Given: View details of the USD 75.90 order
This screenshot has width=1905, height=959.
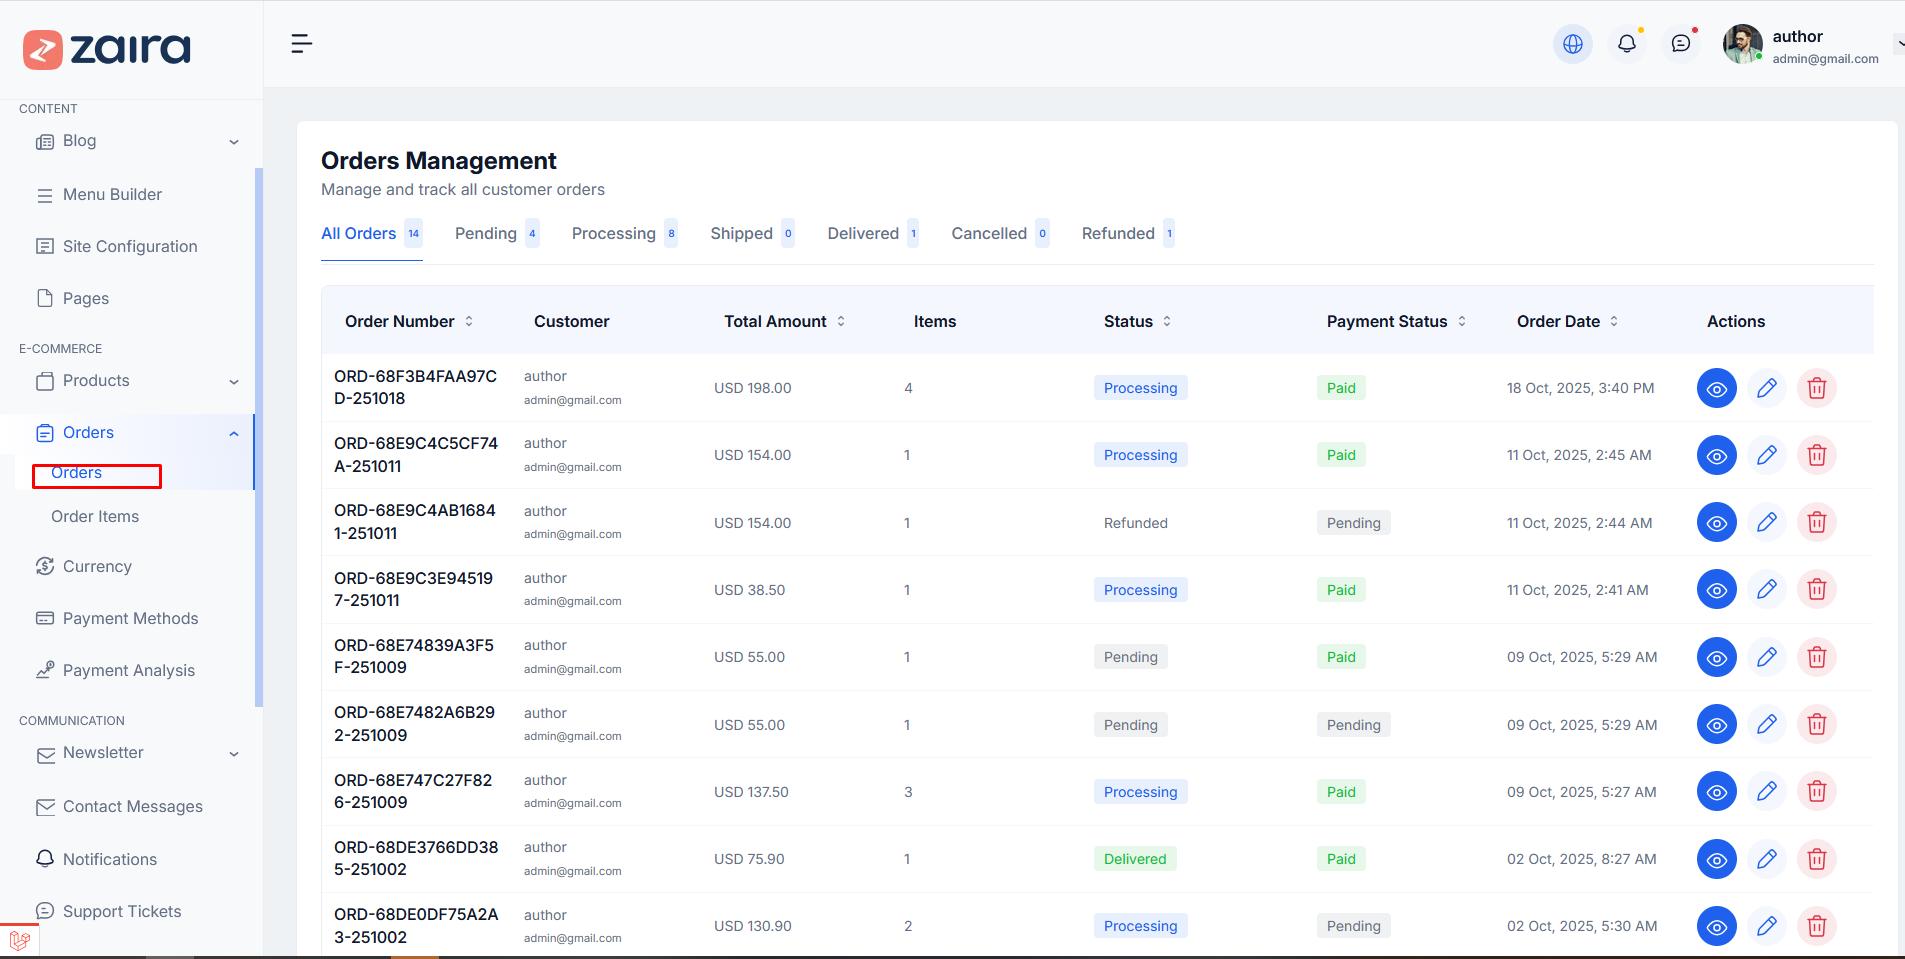Looking at the screenshot, I should [1716, 859].
